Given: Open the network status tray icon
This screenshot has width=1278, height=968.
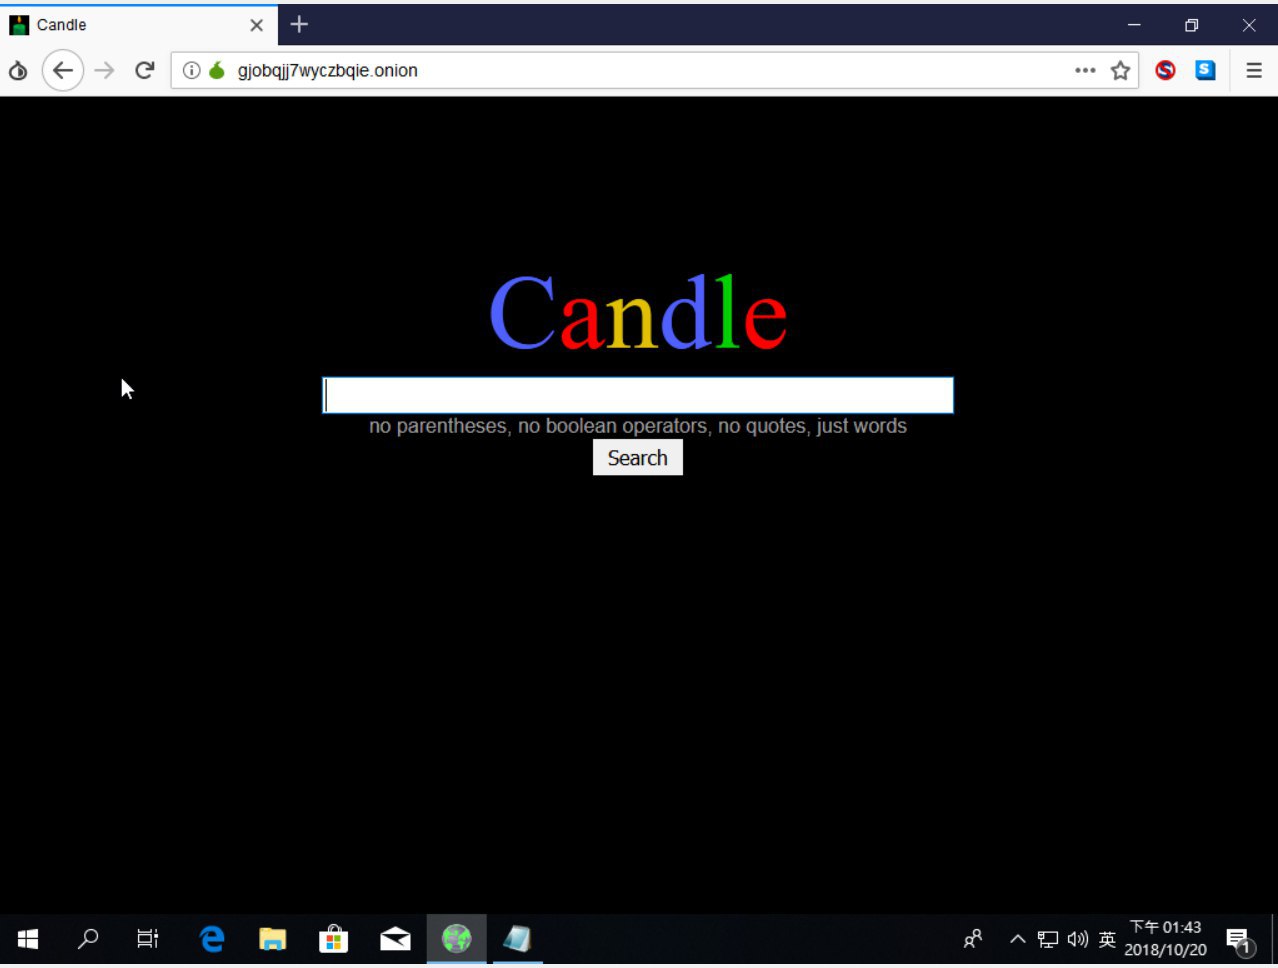Looking at the screenshot, I should (1047, 939).
